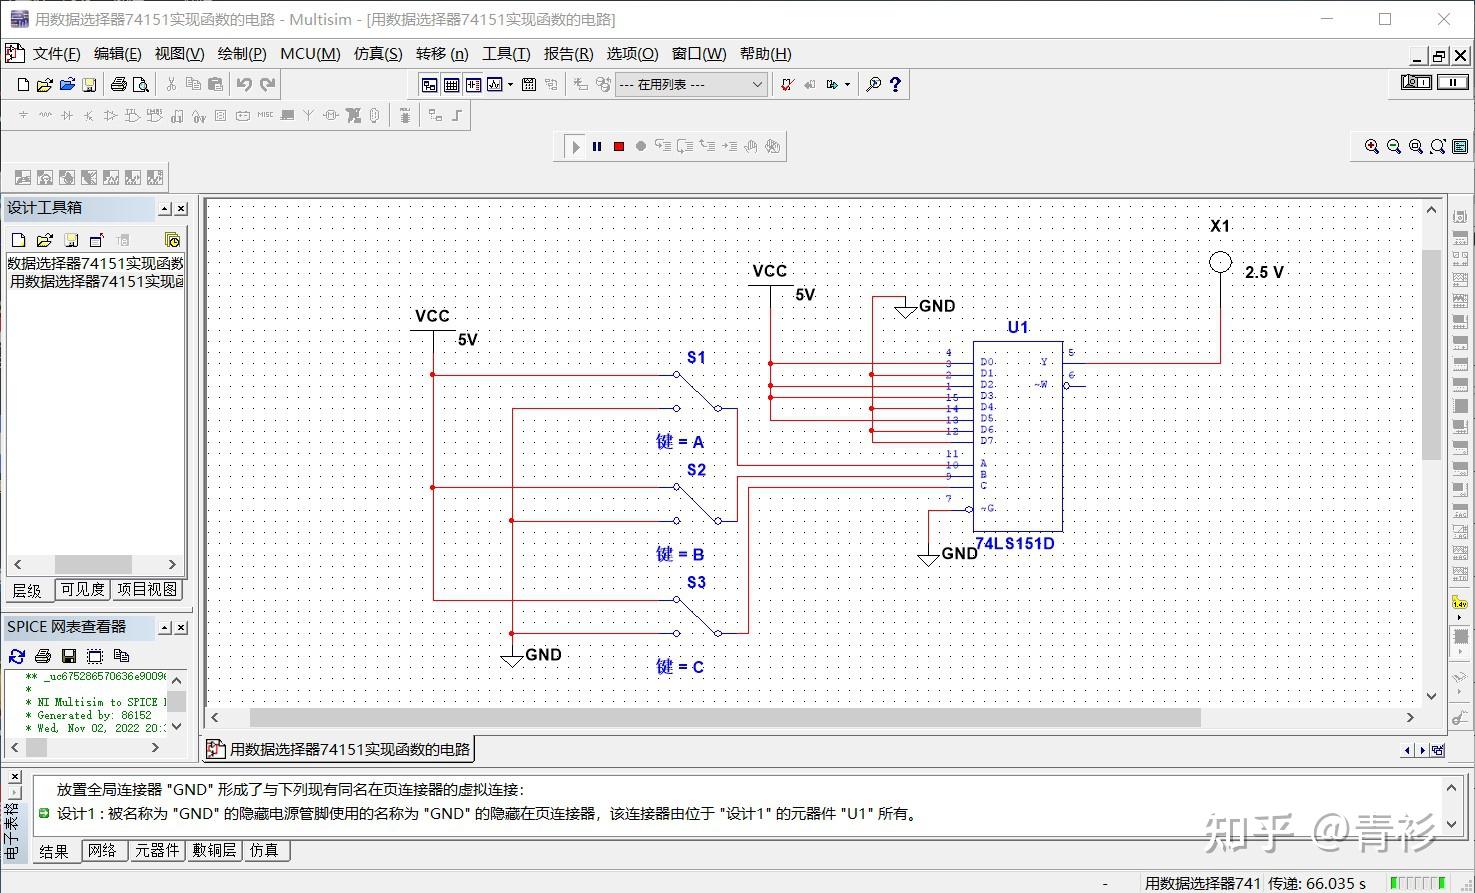Click the print icon in the toolbar
1475x893 pixels.
[118, 85]
